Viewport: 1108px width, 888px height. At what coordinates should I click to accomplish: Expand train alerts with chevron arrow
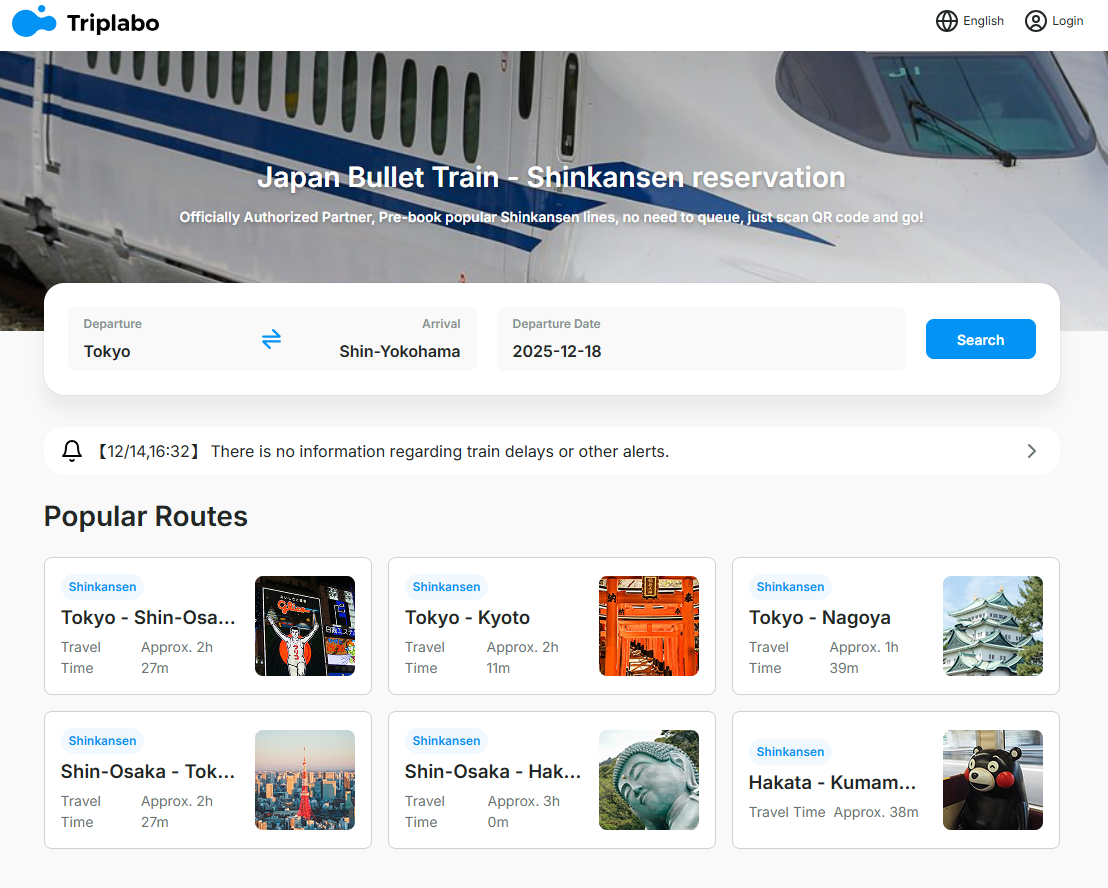[1032, 451]
